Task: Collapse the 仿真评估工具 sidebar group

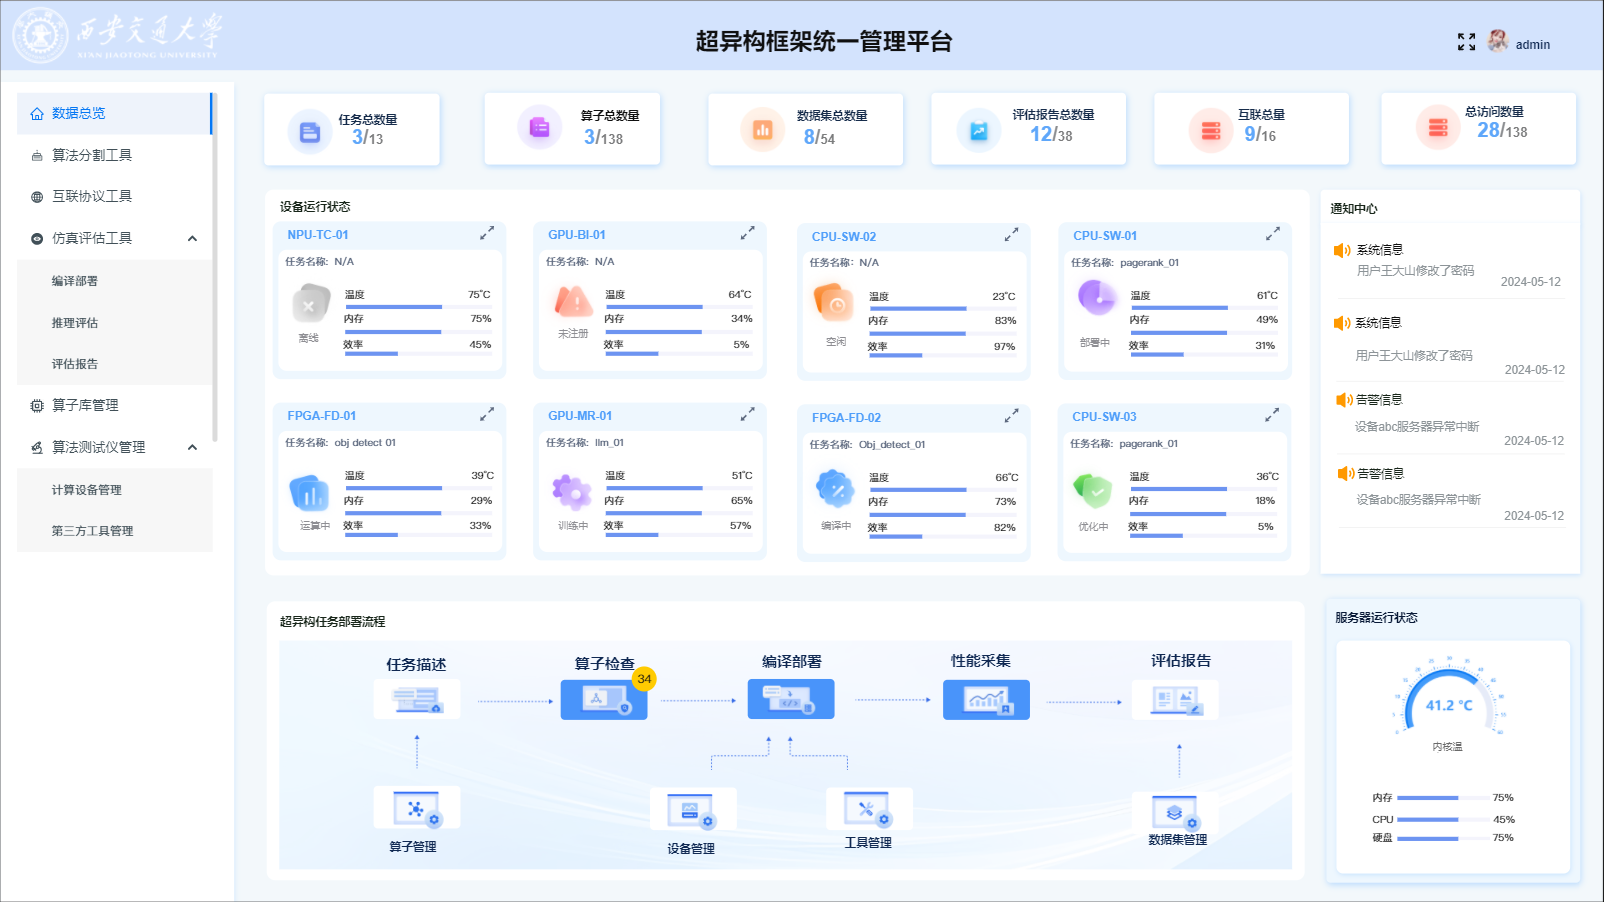Action: (x=192, y=238)
